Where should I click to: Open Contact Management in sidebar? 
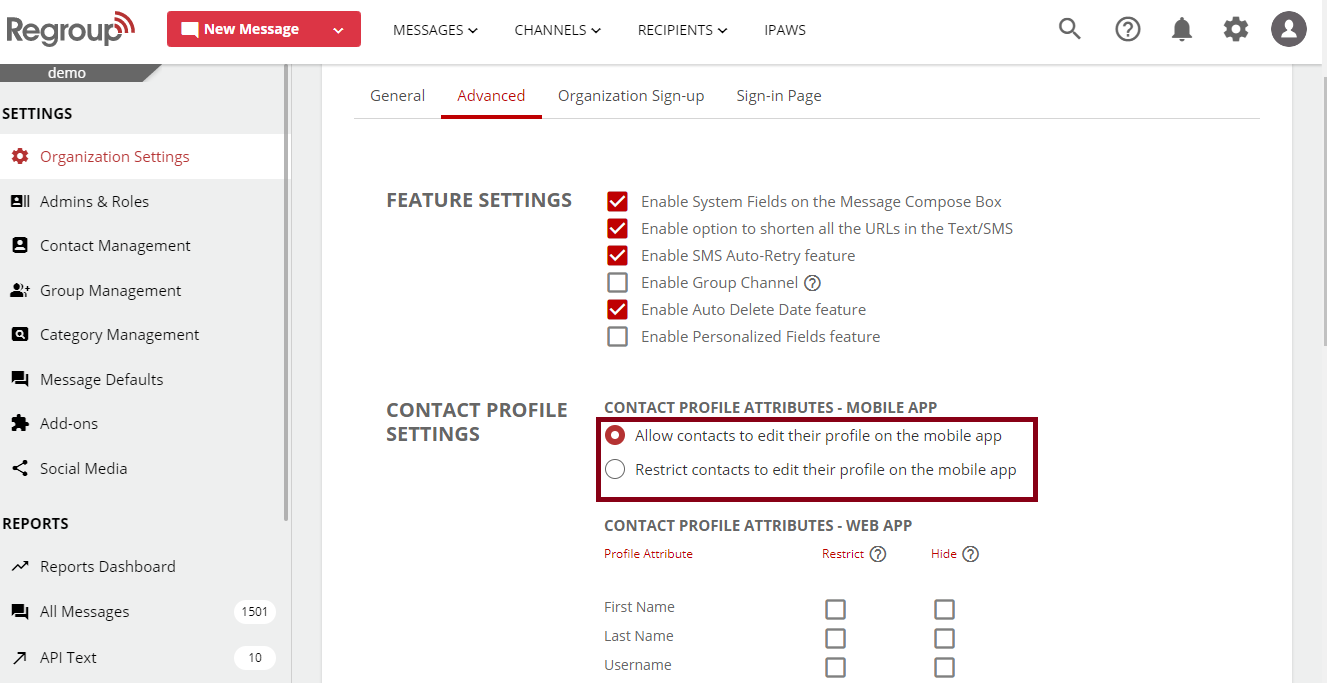(x=115, y=246)
